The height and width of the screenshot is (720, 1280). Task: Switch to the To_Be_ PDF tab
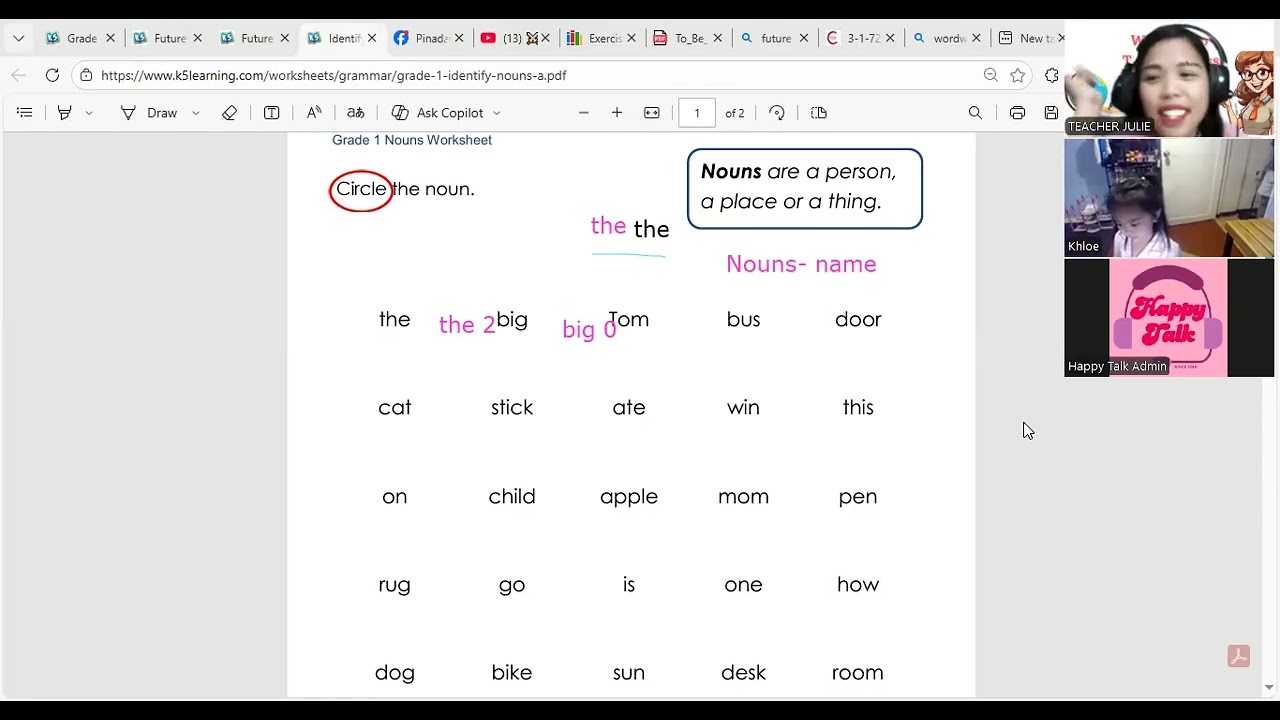[x=680, y=38]
